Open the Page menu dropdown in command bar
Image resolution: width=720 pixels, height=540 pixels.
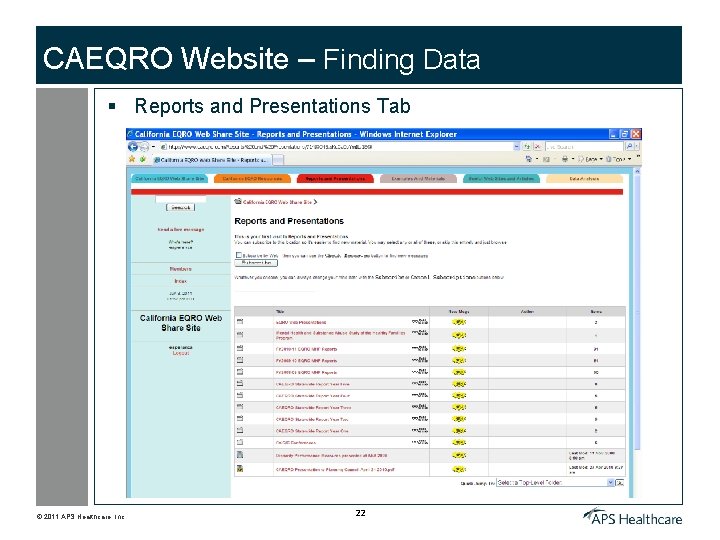coord(591,159)
